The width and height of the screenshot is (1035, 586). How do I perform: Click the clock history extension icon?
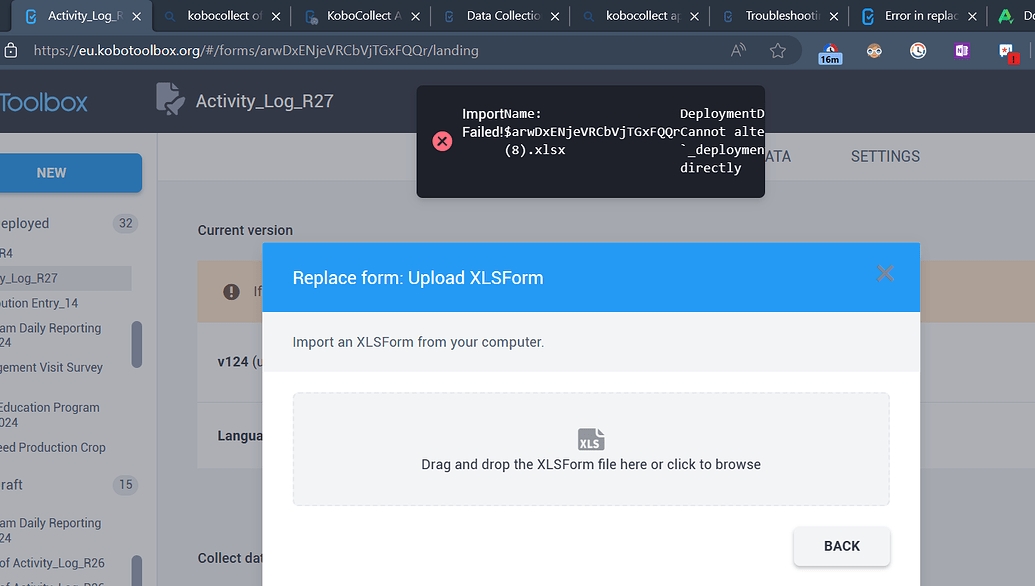918,51
